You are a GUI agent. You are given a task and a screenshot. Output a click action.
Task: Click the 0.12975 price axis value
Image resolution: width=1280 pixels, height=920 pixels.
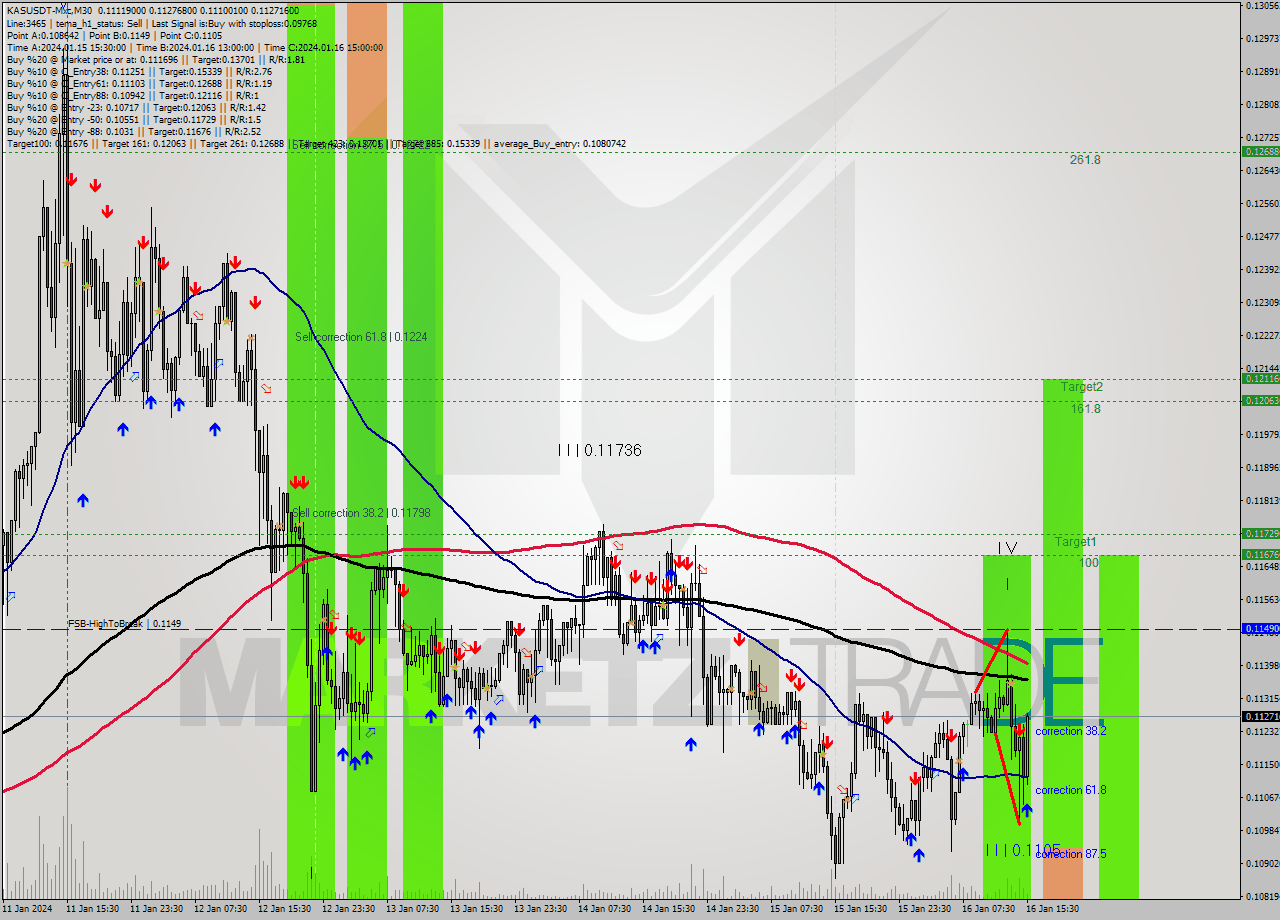(1262, 38)
